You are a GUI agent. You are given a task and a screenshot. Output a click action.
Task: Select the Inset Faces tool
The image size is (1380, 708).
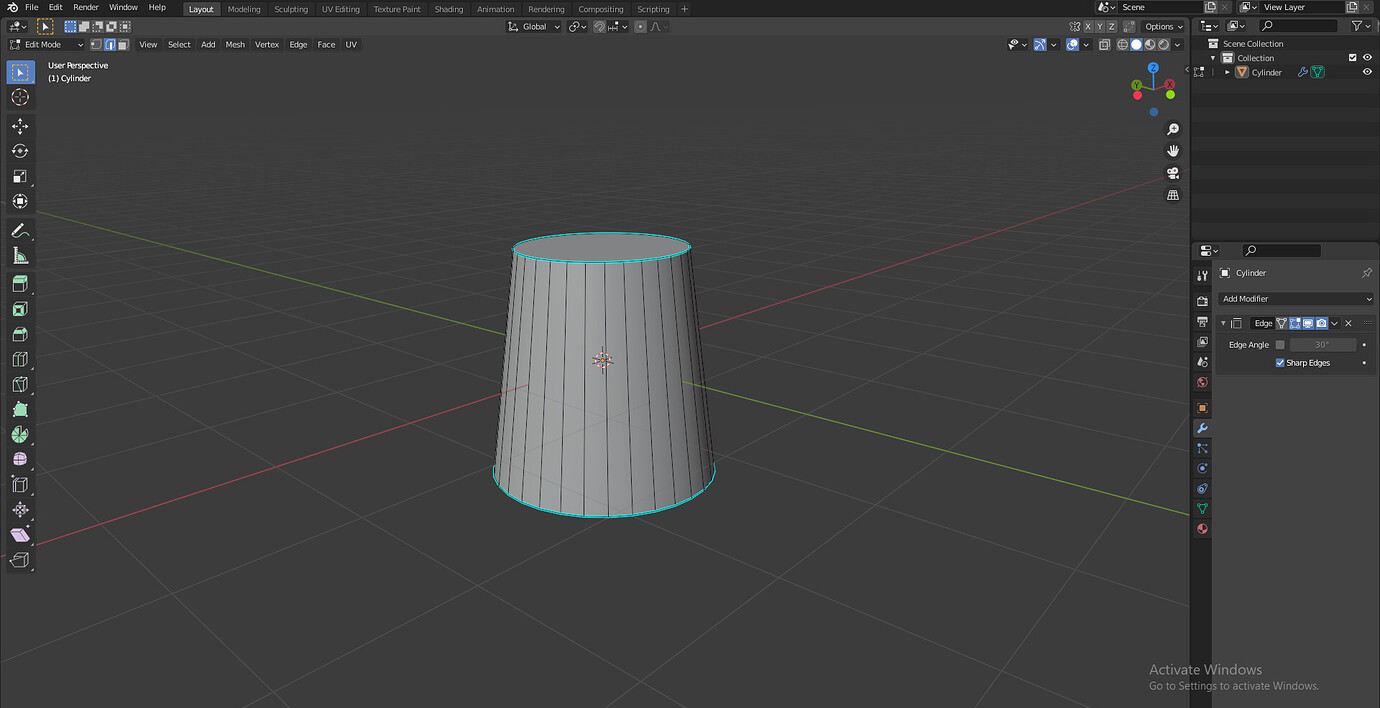pyautogui.click(x=20, y=309)
